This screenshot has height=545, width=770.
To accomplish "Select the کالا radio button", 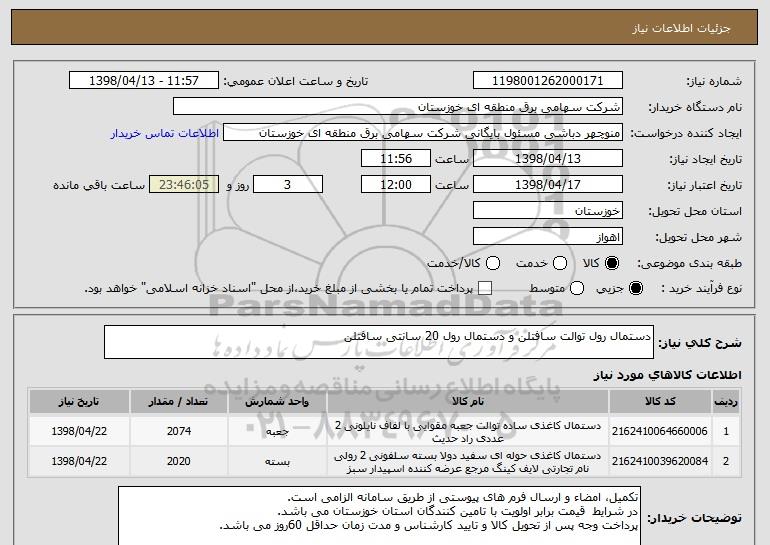I will pos(612,263).
